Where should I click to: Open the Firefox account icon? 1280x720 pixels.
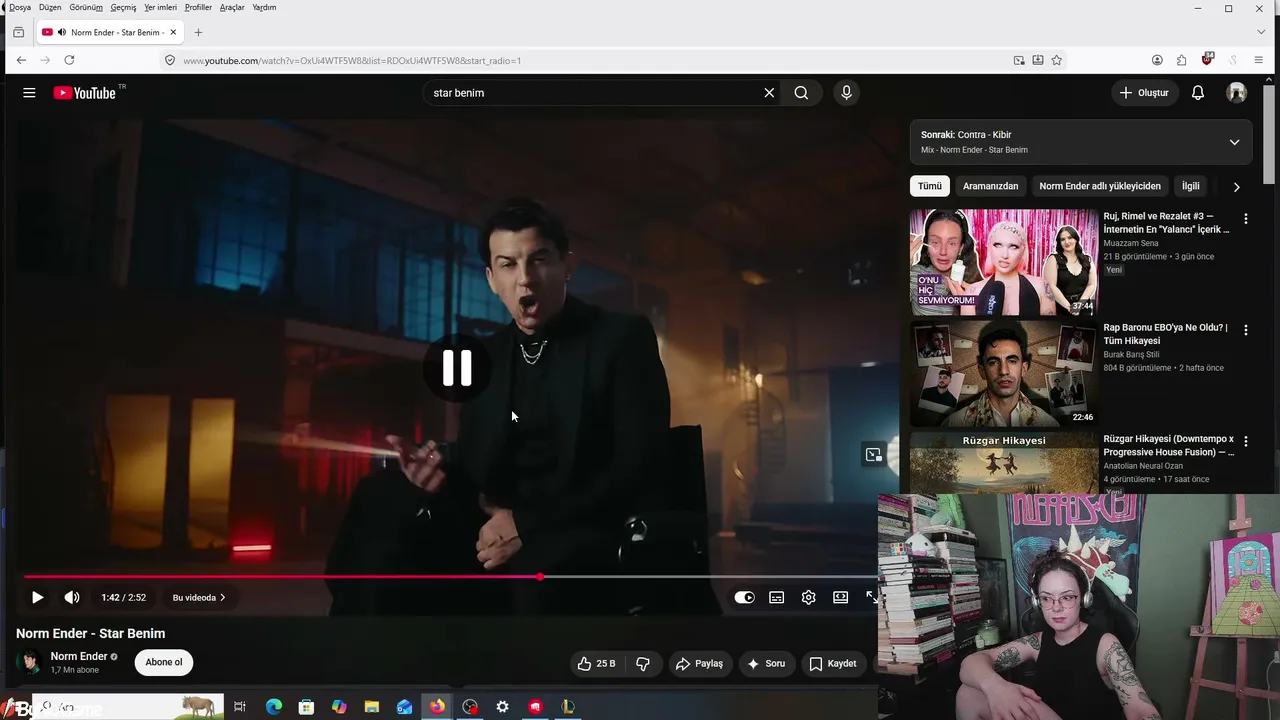1157,60
